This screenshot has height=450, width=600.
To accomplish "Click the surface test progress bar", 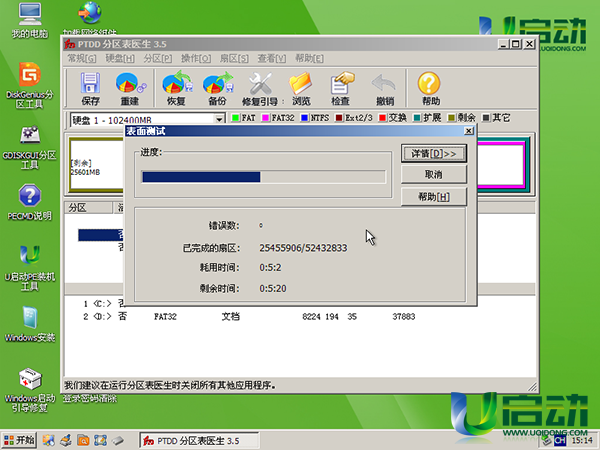I will (x=263, y=177).
